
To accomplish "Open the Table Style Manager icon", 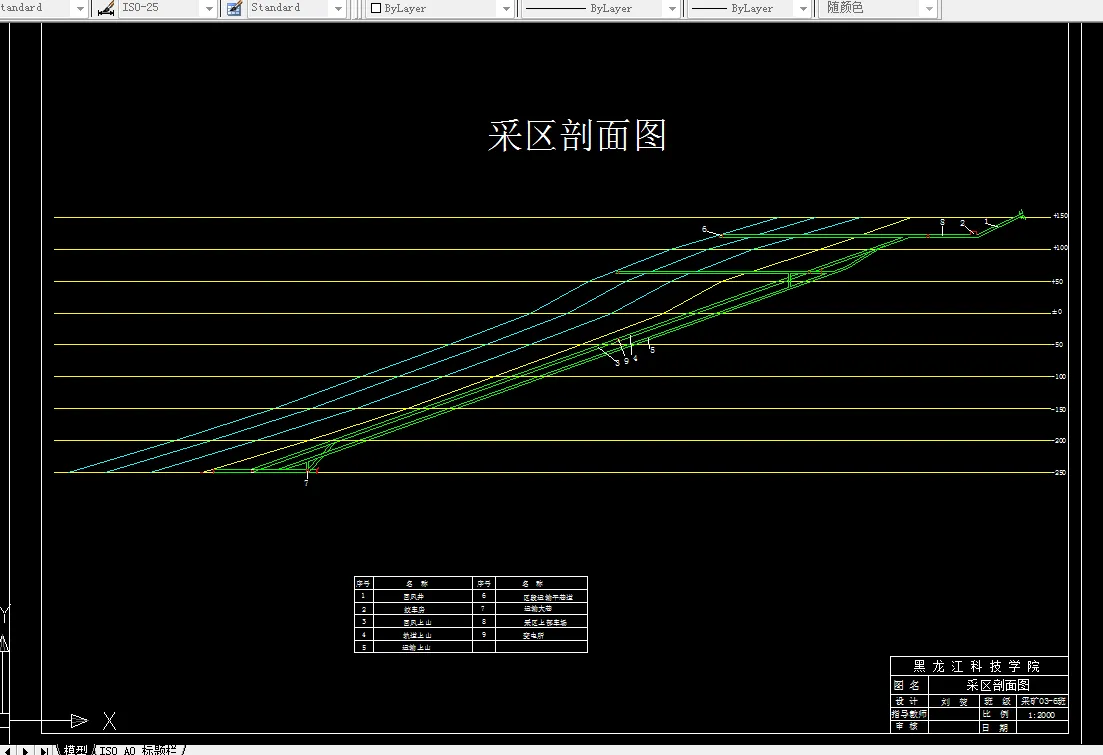I will click(x=234, y=8).
